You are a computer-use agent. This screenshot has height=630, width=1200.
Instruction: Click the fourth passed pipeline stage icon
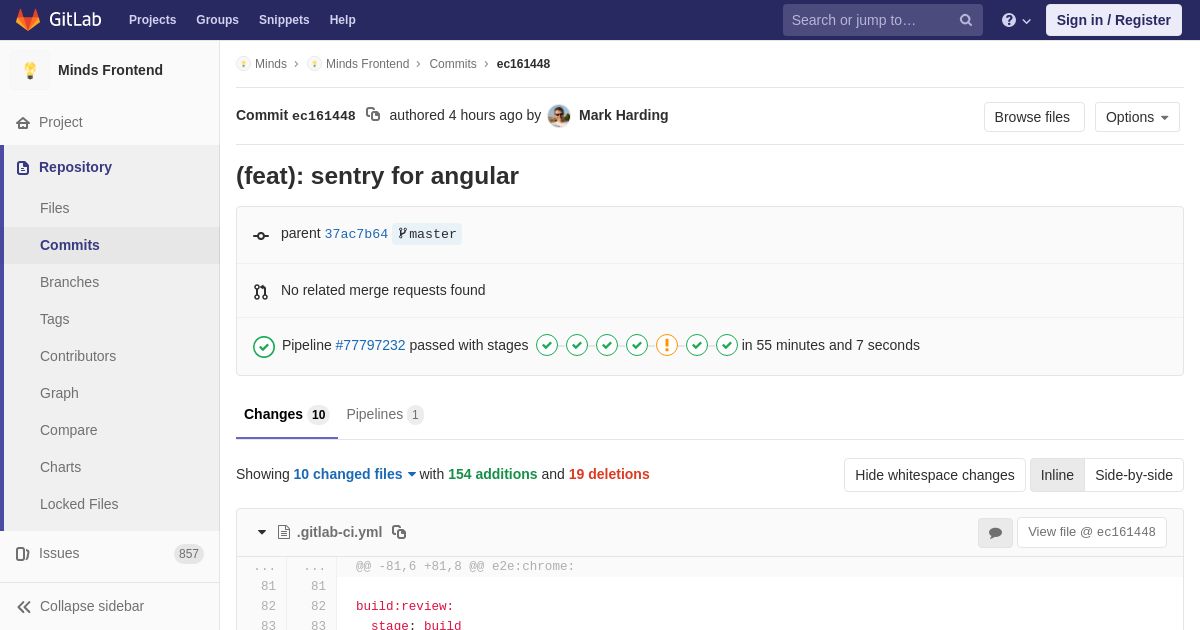pyautogui.click(x=637, y=345)
